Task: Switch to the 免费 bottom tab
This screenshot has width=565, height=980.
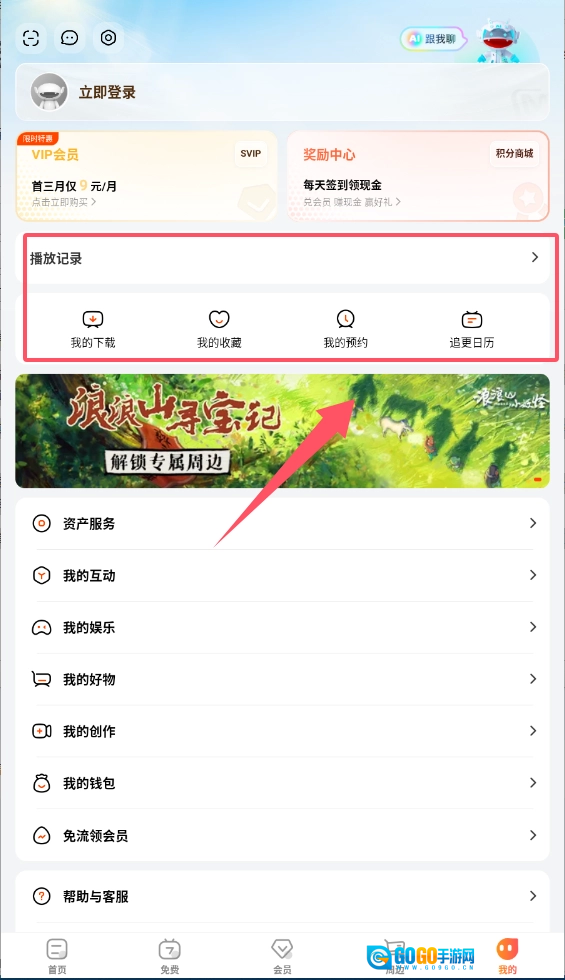Action: [x=169, y=956]
